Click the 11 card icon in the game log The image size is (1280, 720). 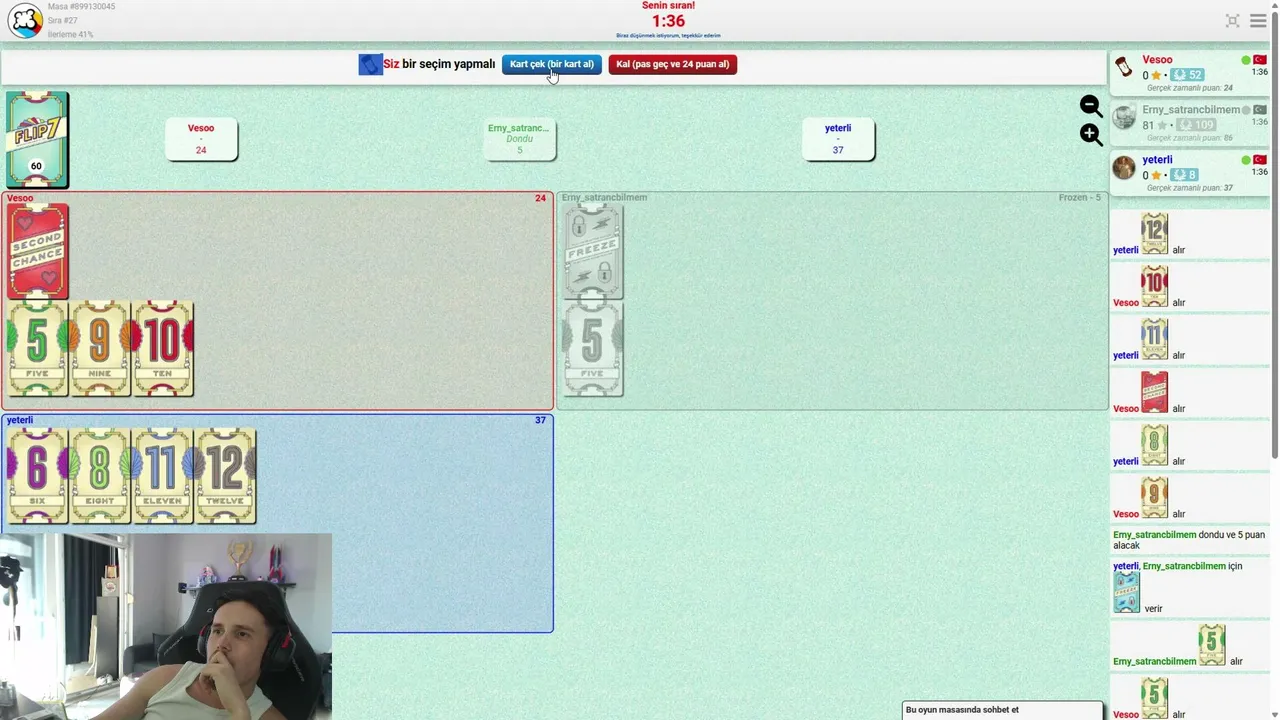pos(1155,339)
